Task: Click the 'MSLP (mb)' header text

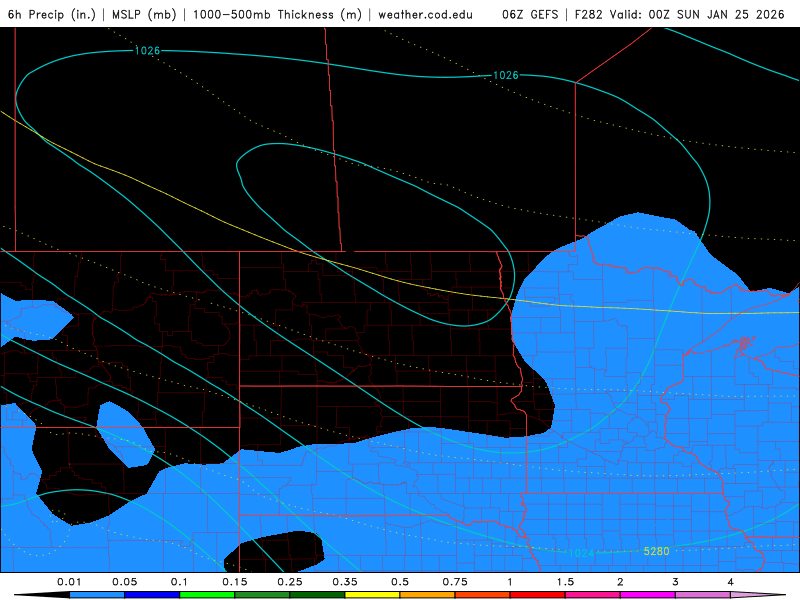Action: [144, 14]
